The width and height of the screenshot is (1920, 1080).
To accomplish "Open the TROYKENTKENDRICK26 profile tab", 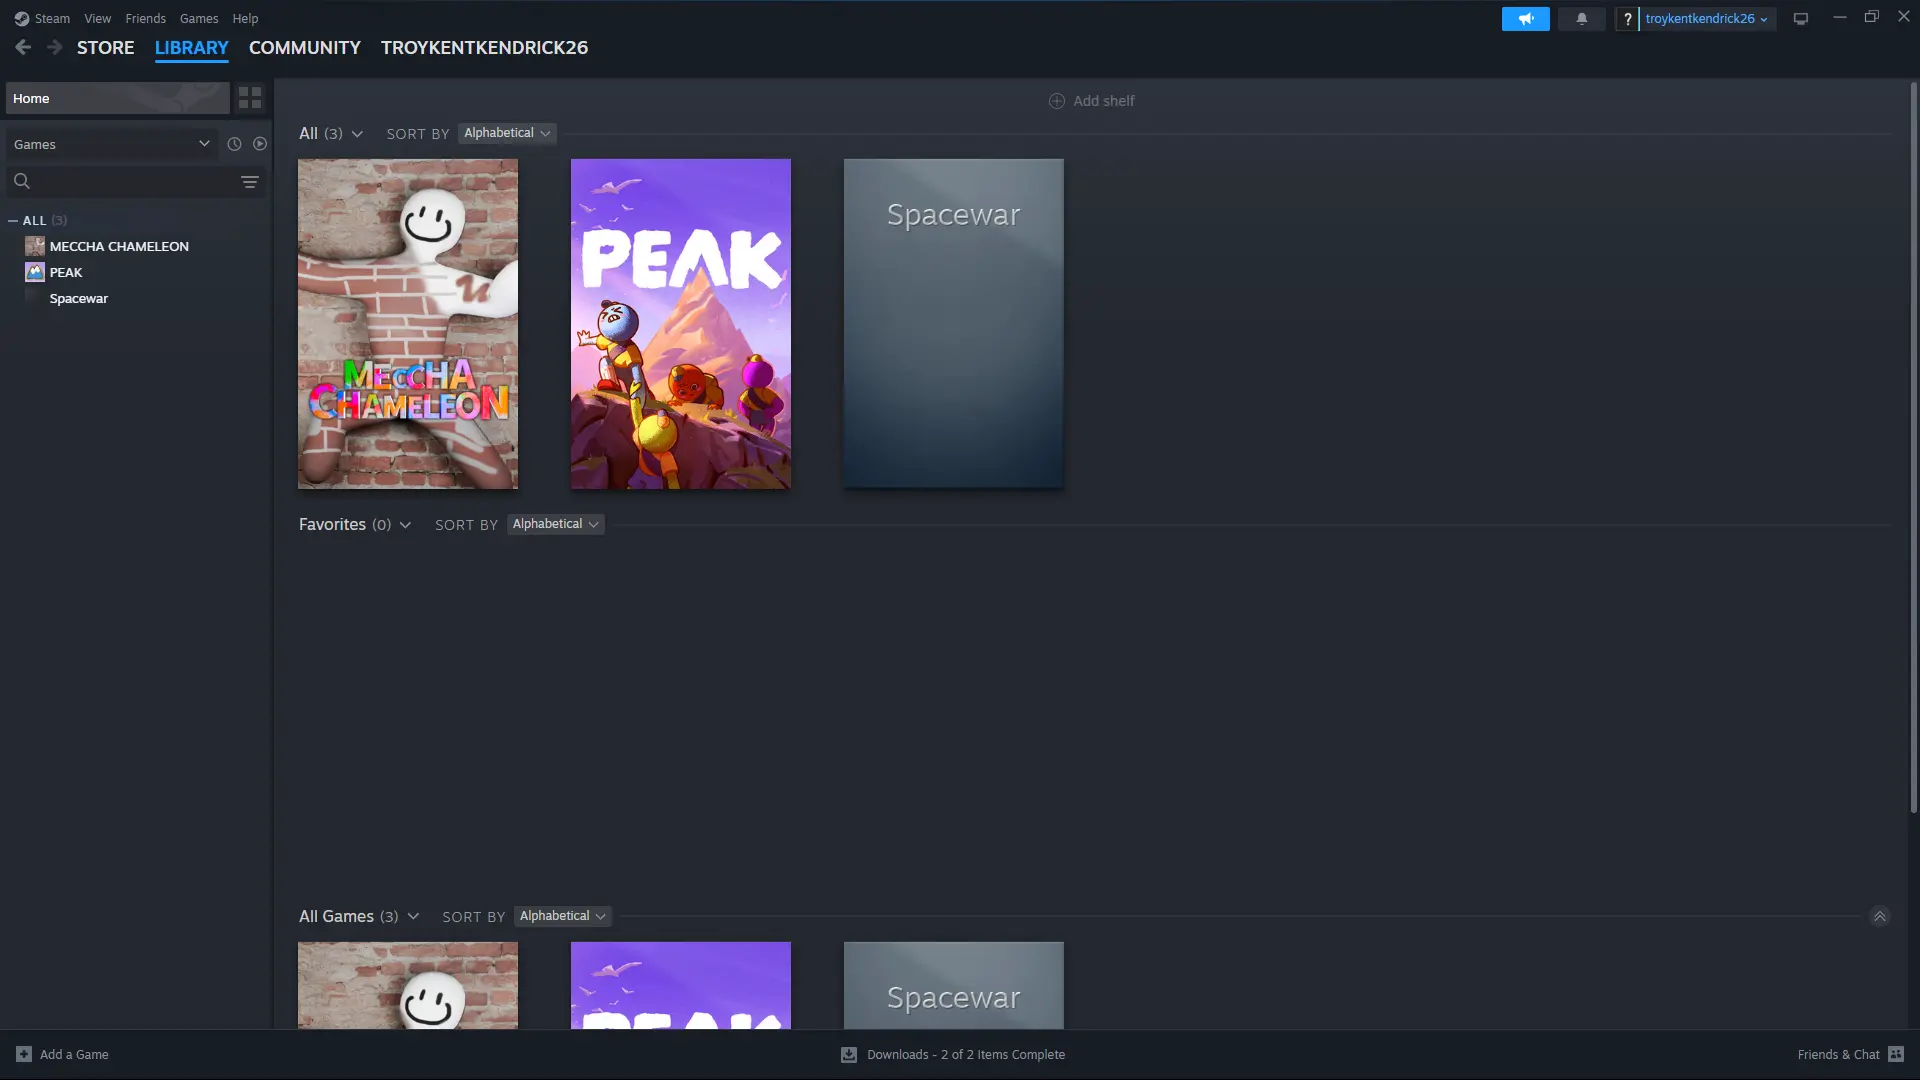I will pos(484,48).
